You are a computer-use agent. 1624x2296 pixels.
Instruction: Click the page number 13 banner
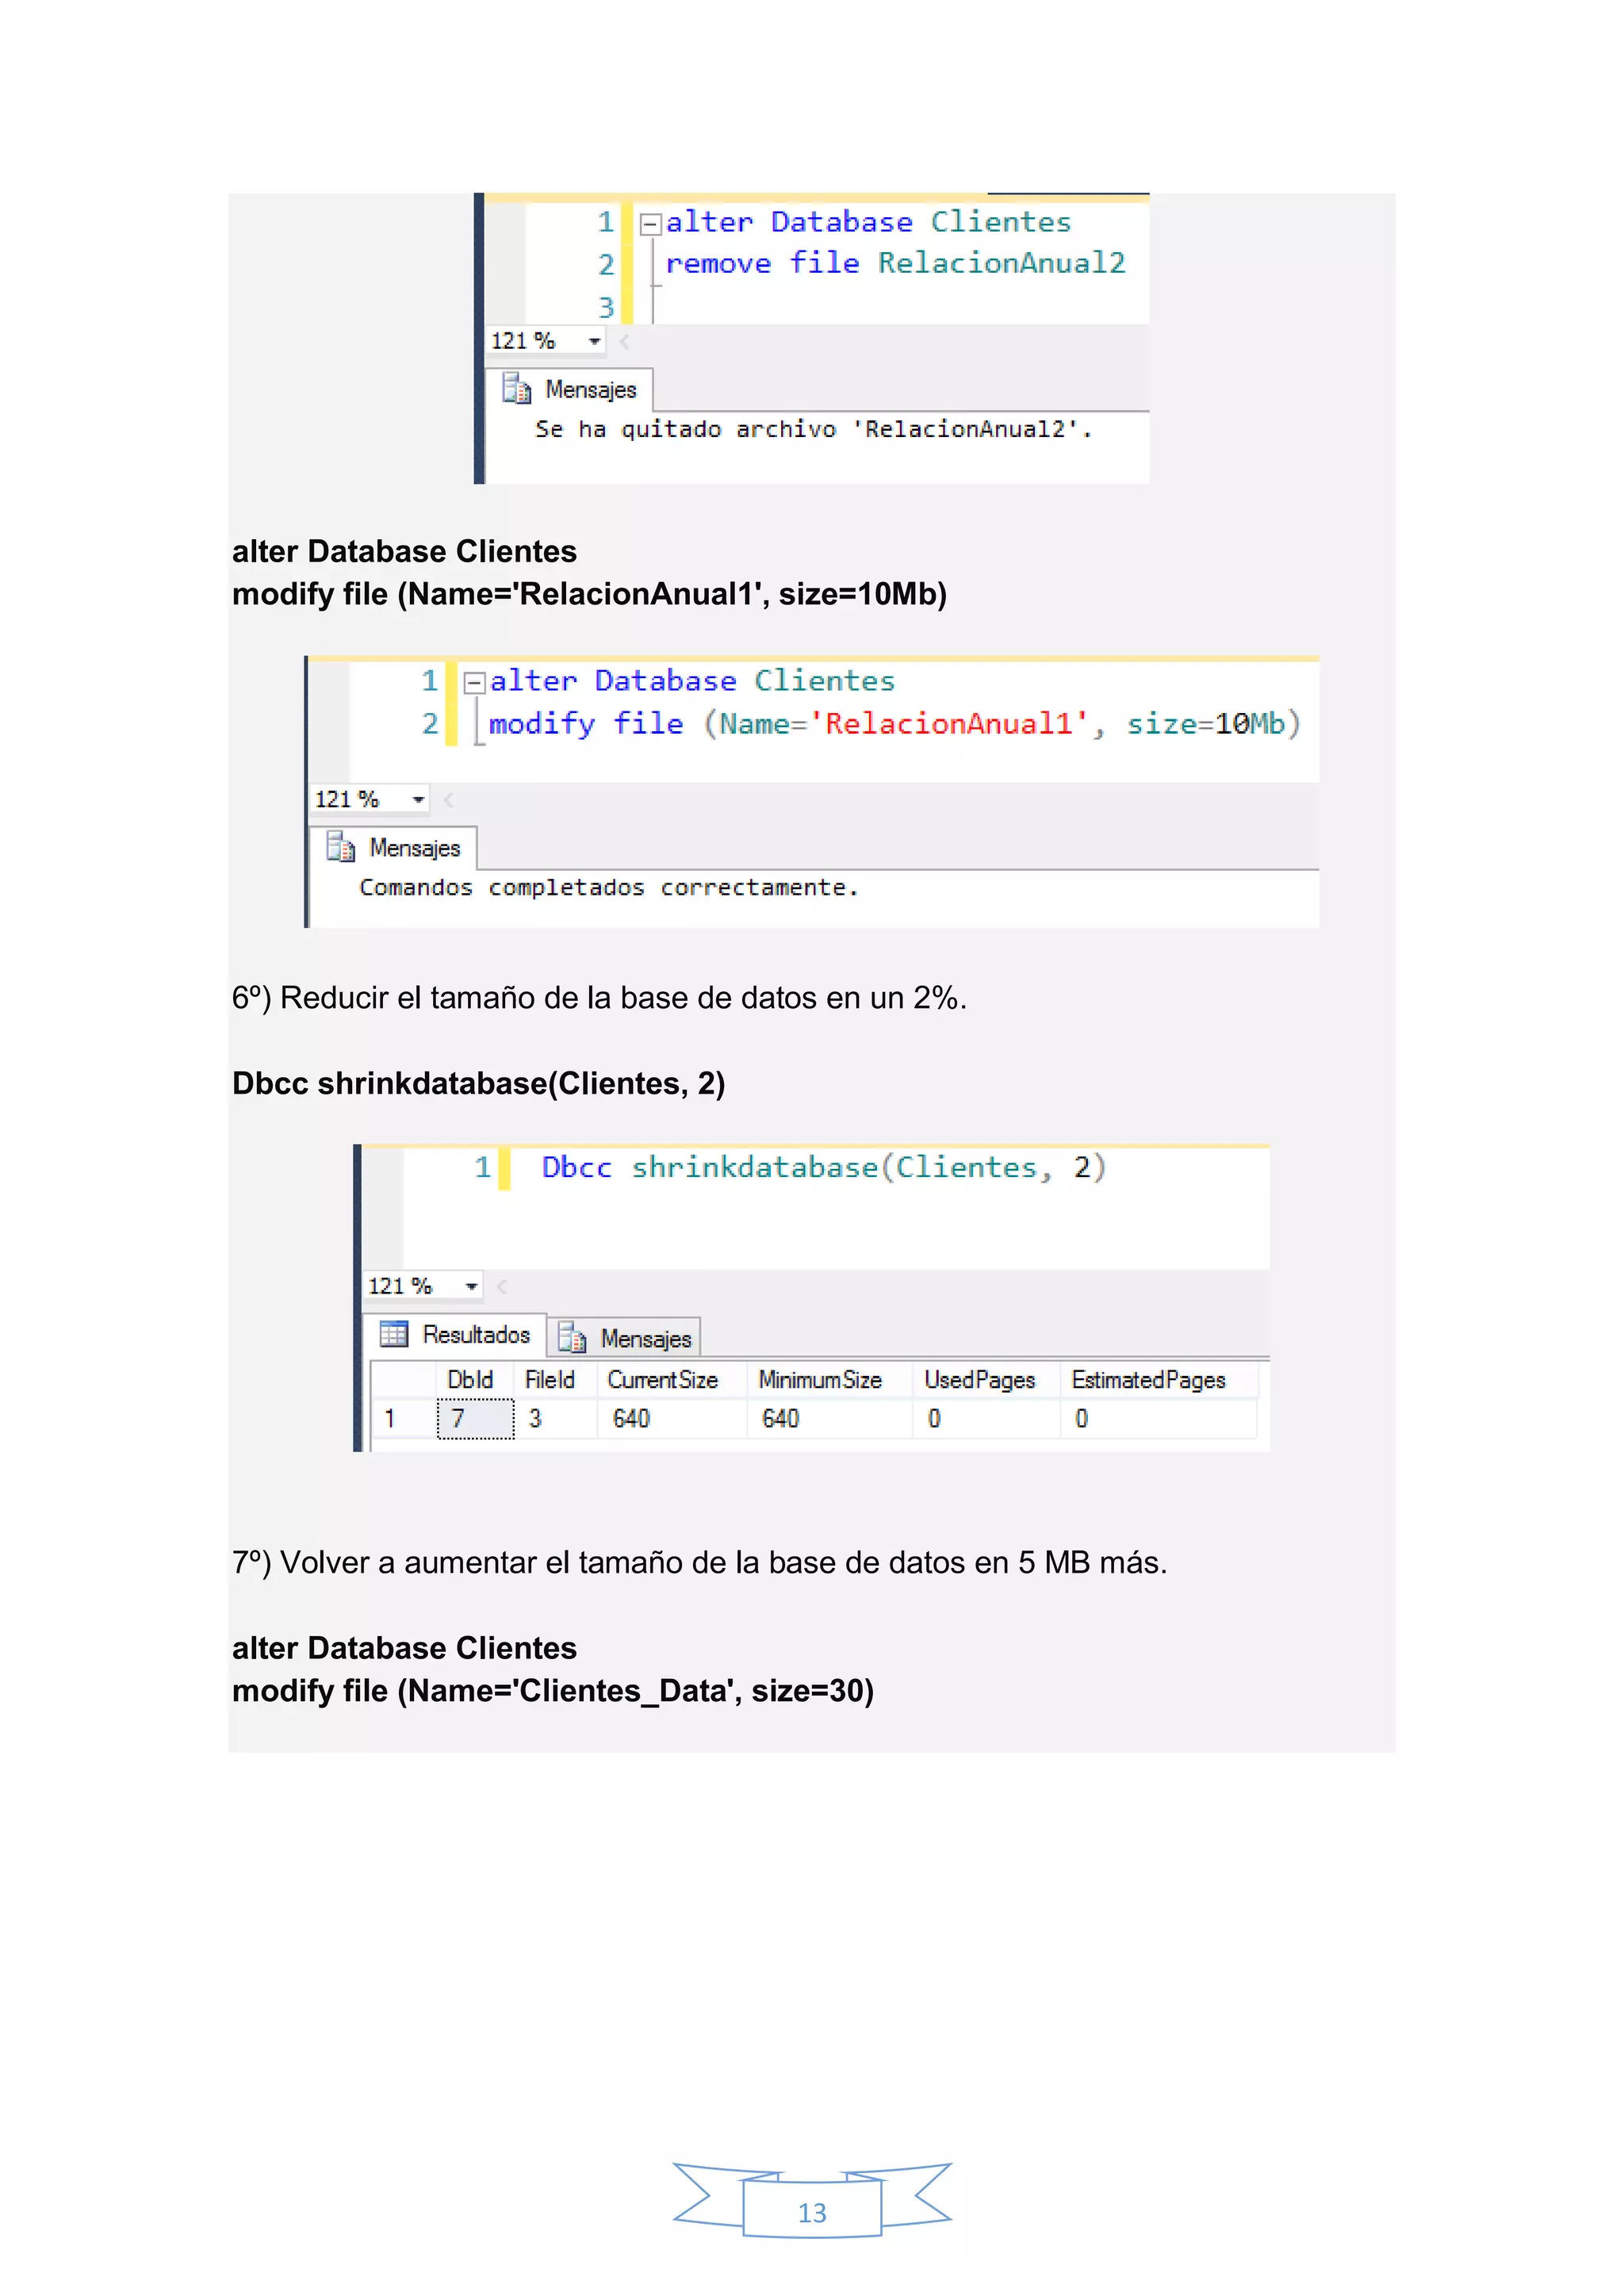click(x=812, y=2212)
